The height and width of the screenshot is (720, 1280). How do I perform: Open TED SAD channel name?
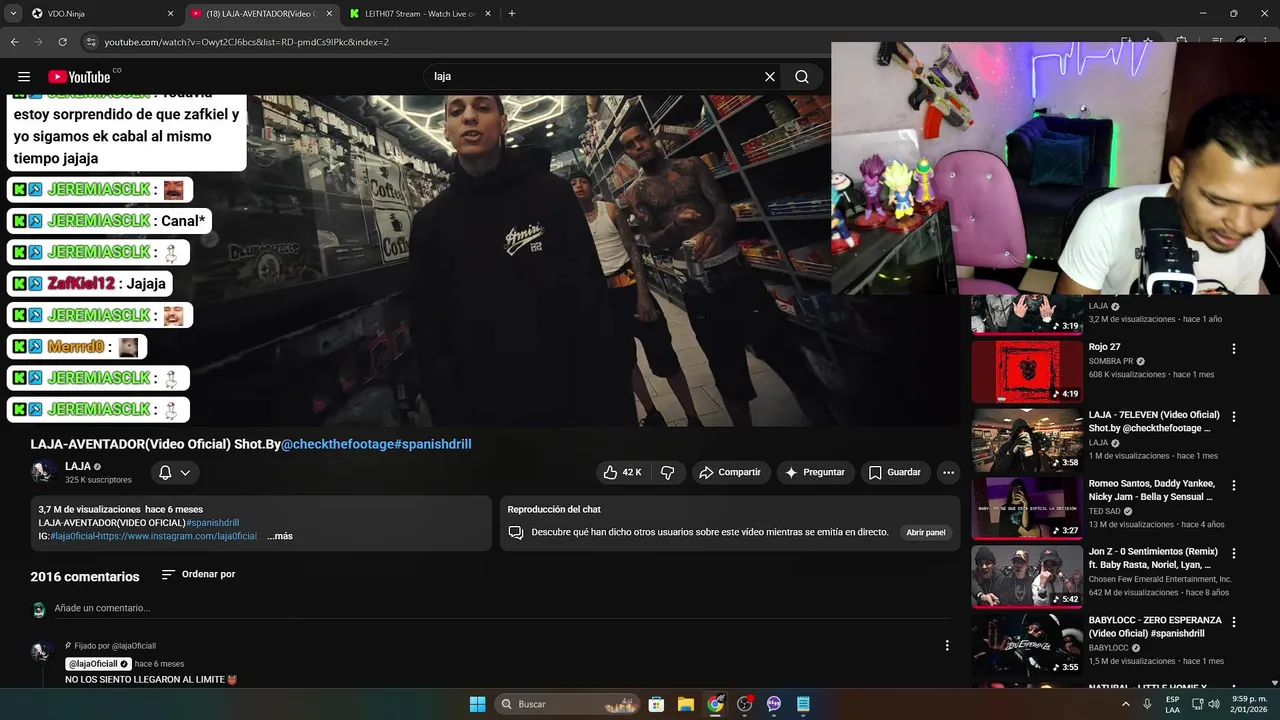(x=1105, y=511)
